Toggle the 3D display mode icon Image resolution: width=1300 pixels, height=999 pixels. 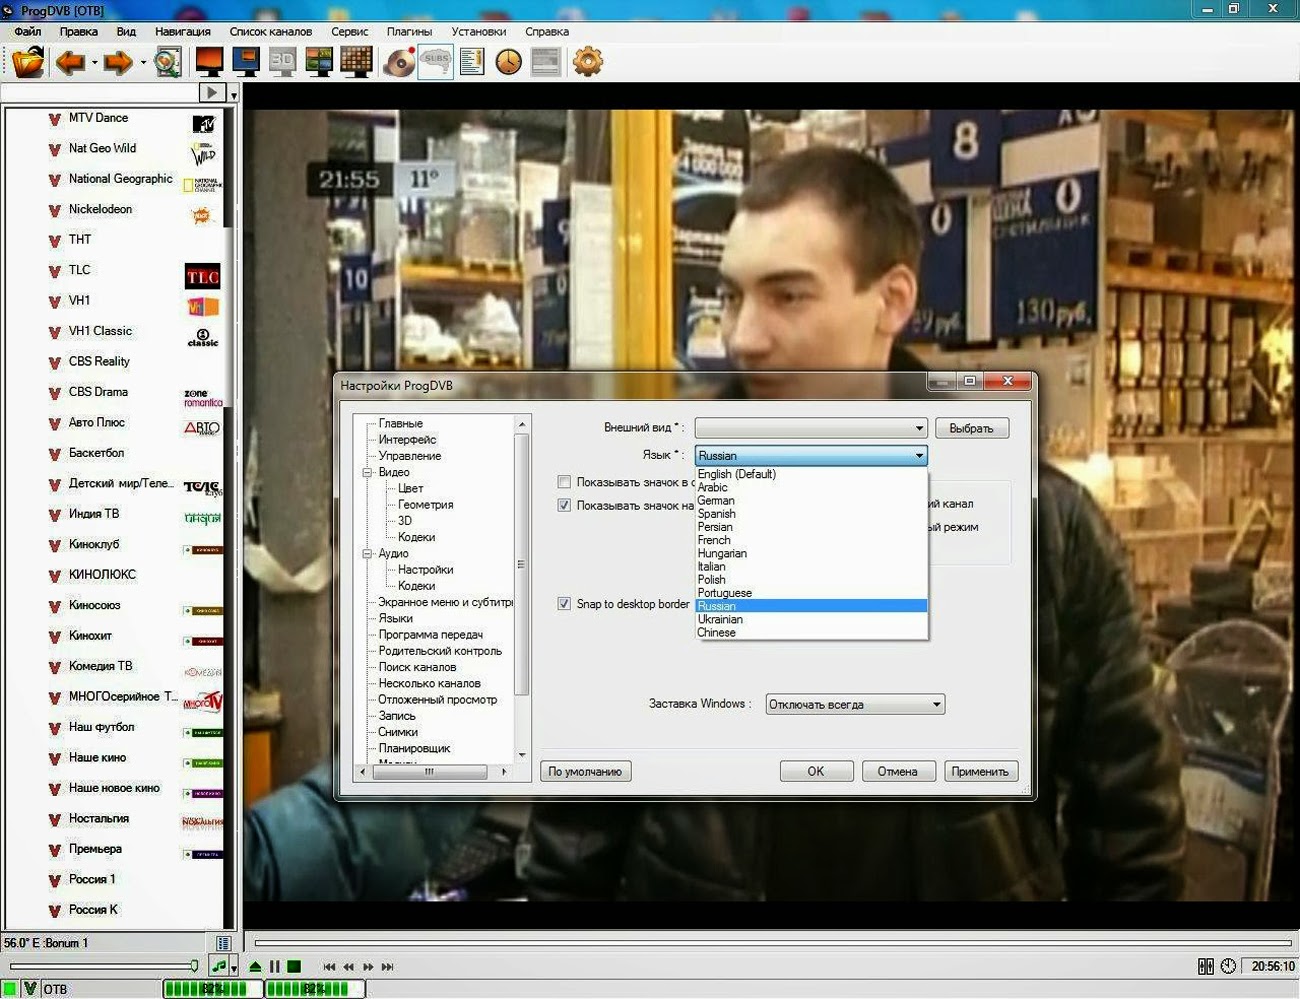point(283,62)
